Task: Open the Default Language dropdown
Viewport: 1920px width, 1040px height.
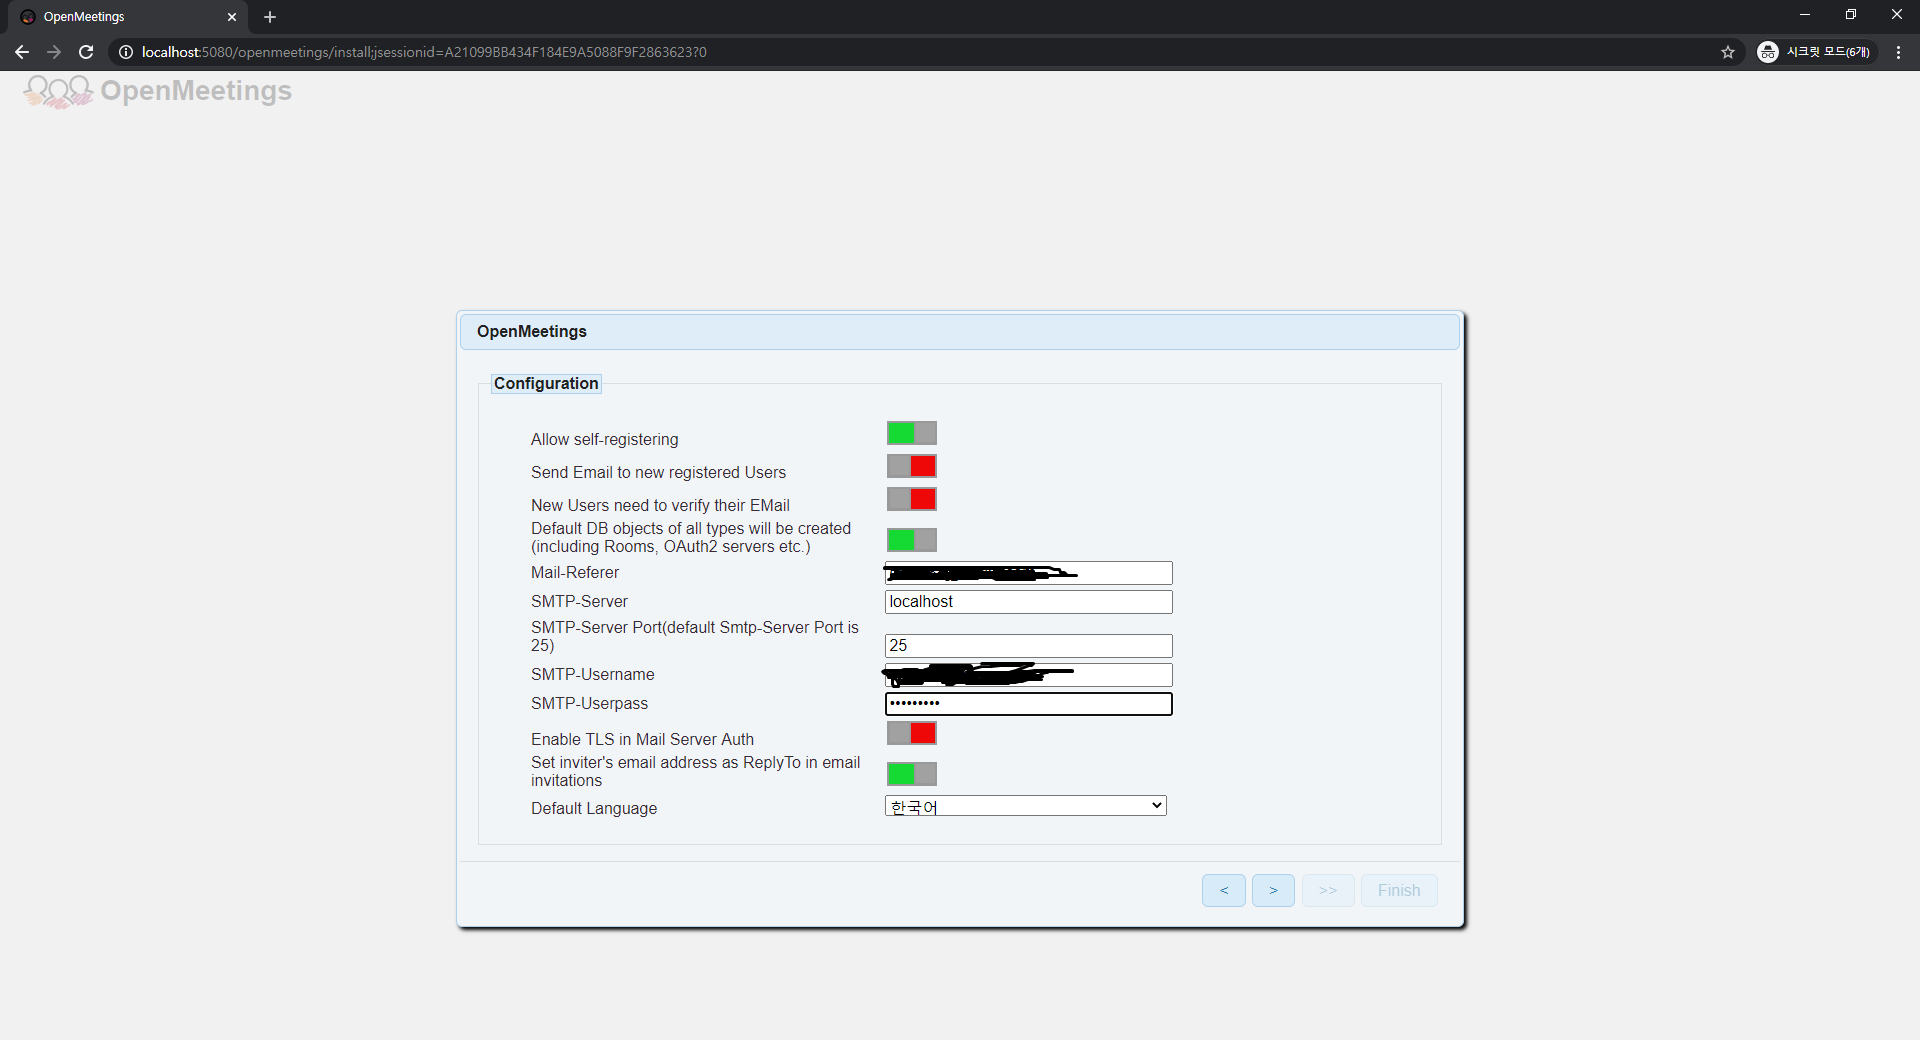Action: pos(1026,806)
